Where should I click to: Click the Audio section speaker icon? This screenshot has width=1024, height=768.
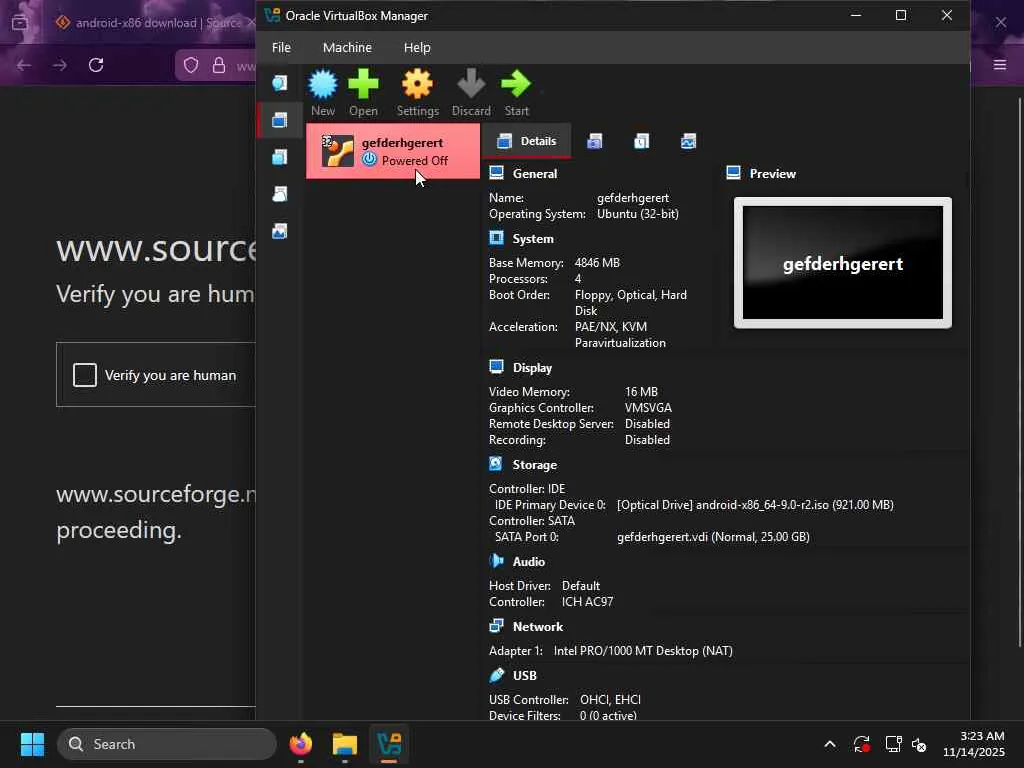496,560
